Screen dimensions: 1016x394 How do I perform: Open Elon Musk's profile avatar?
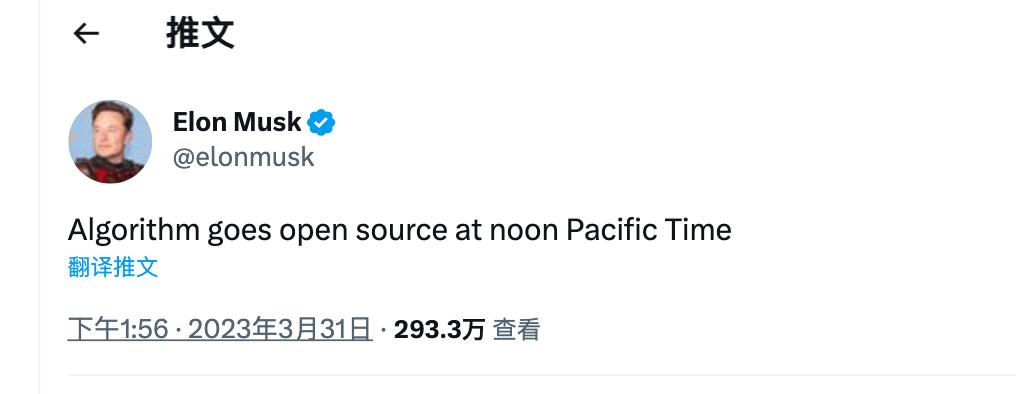coord(110,142)
